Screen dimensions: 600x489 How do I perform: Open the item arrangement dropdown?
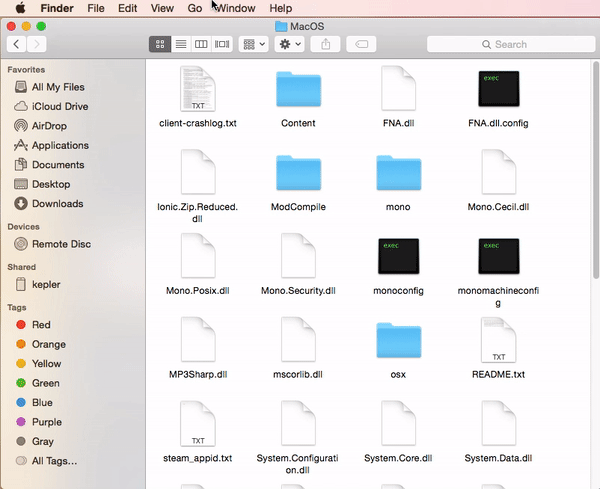(254, 44)
